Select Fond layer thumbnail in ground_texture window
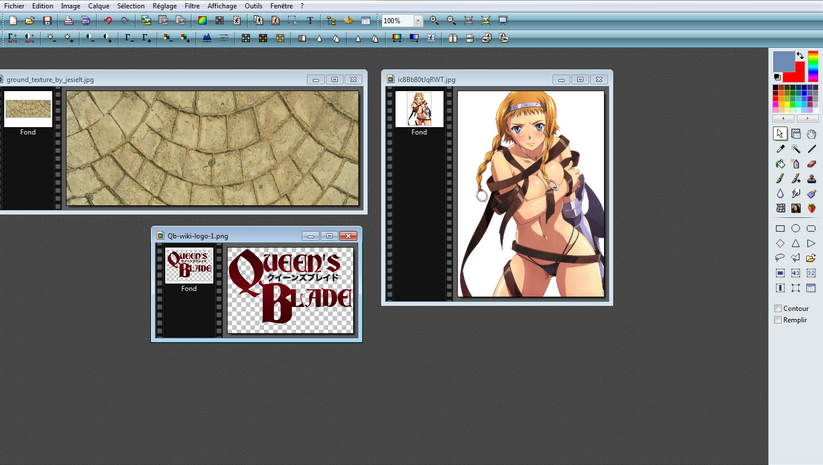The image size is (823, 465). click(28, 109)
